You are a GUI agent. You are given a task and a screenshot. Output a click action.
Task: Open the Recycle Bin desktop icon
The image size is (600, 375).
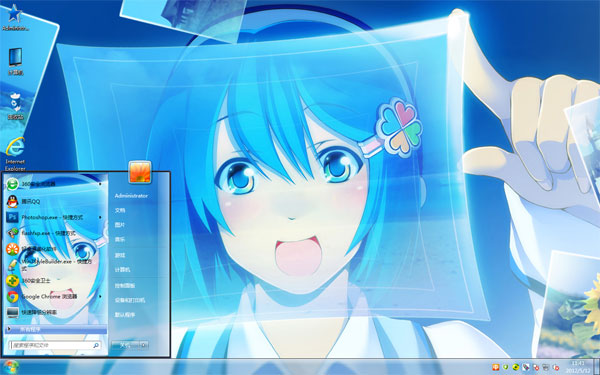[15, 106]
